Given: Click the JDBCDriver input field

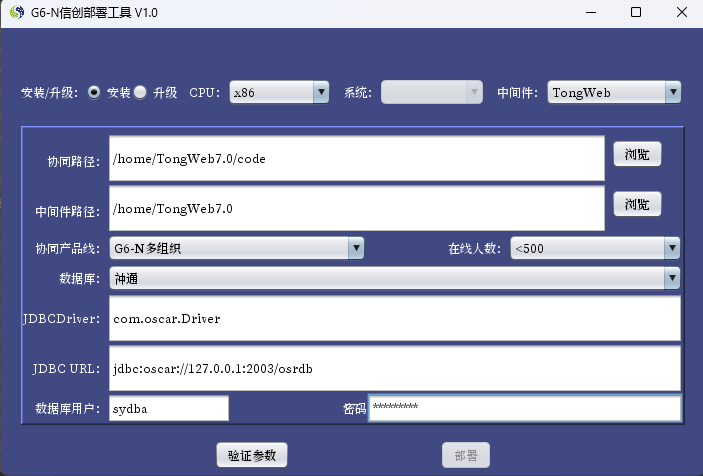Looking at the screenshot, I should [x=395, y=318].
